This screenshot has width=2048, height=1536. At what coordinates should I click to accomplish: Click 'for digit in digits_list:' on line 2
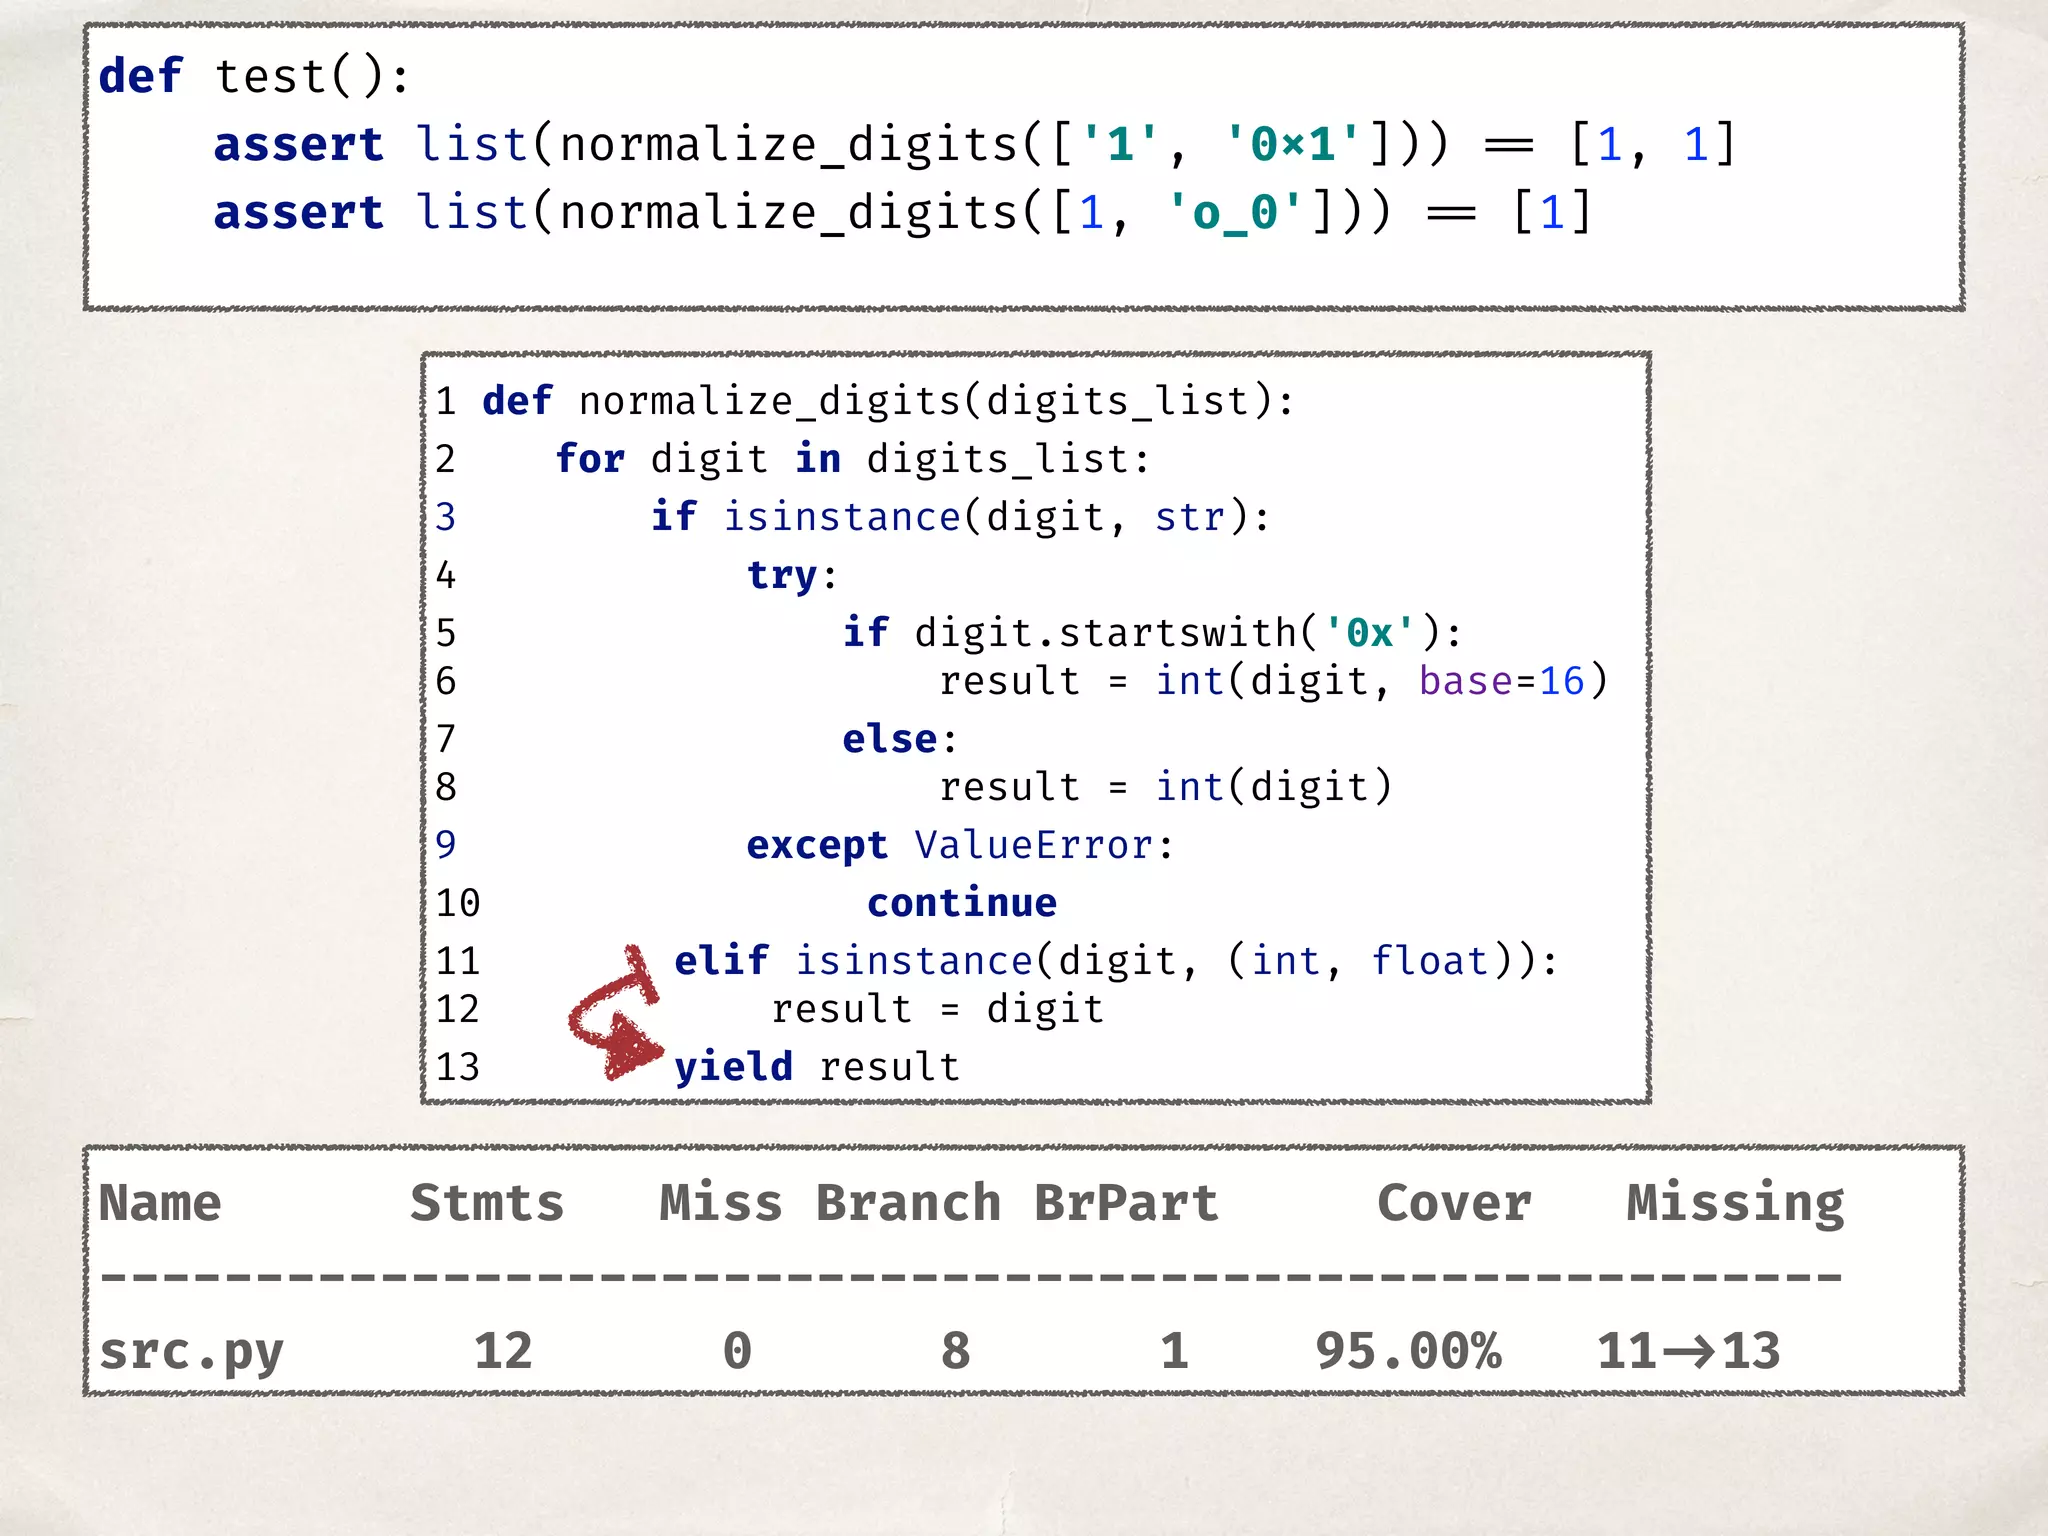(x=853, y=459)
